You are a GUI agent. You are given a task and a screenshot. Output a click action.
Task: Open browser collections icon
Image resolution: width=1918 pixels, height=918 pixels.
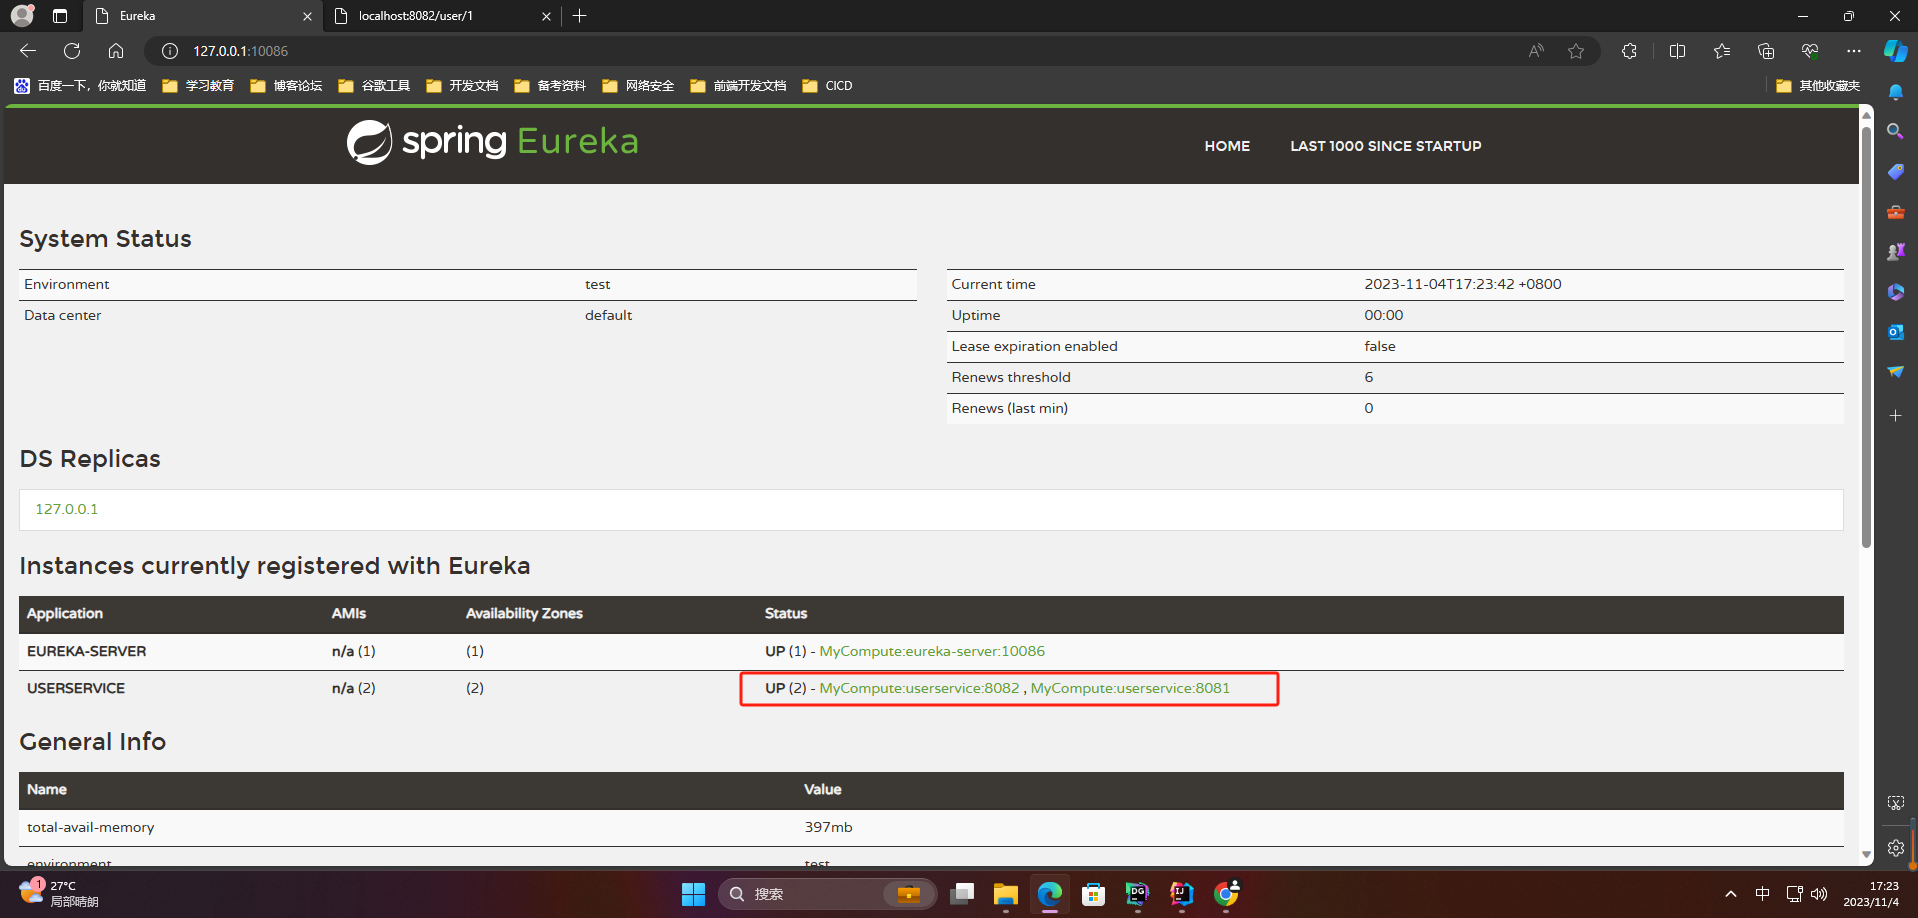point(1766,51)
